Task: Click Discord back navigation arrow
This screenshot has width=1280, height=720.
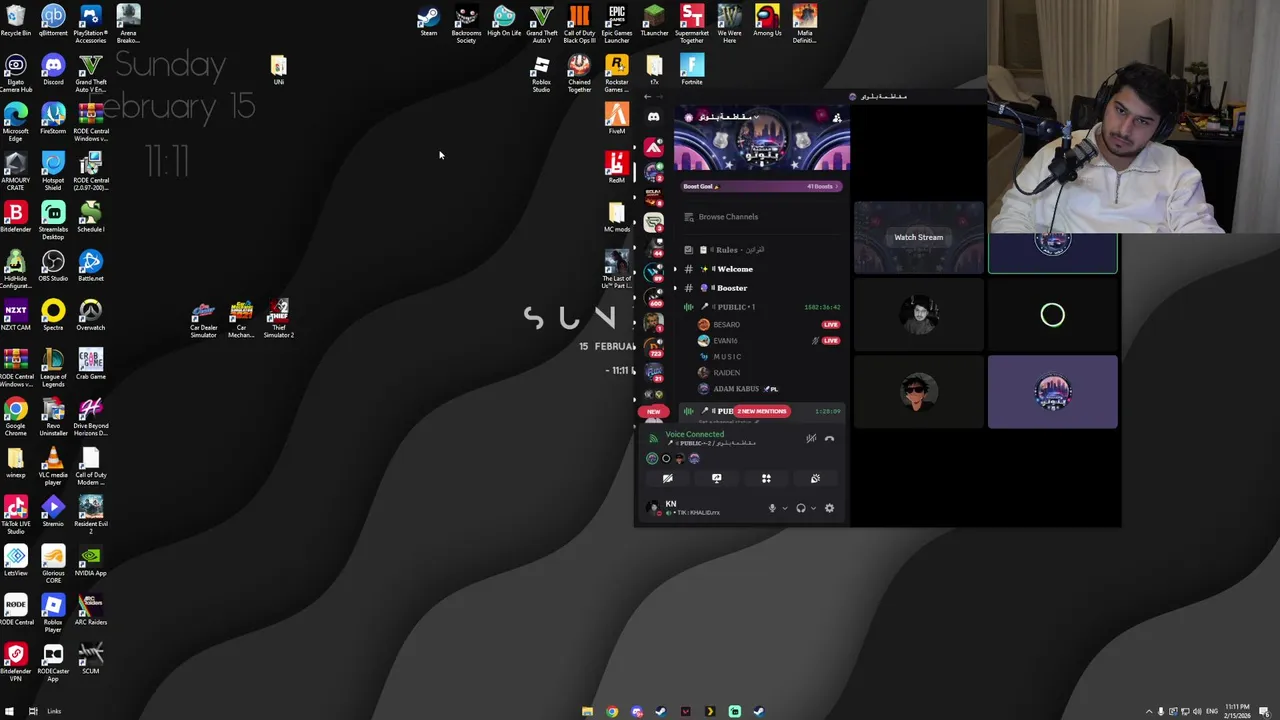Action: pyautogui.click(x=648, y=97)
